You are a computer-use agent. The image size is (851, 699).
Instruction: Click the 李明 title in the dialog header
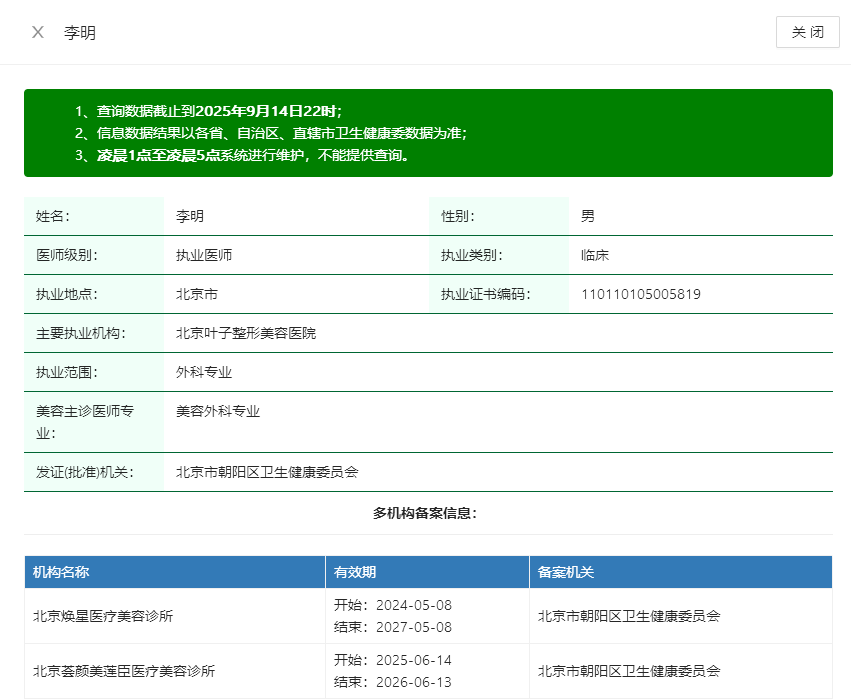point(80,32)
